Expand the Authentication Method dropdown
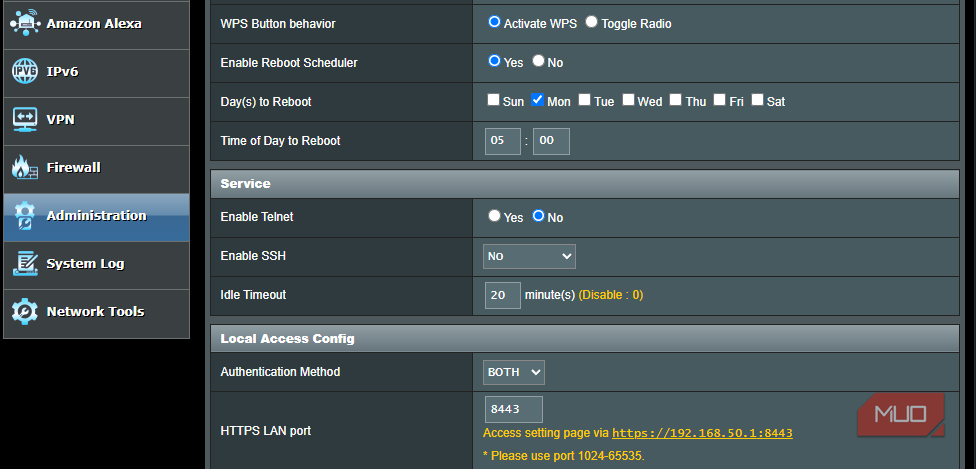This screenshot has width=976, height=469. [513, 372]
